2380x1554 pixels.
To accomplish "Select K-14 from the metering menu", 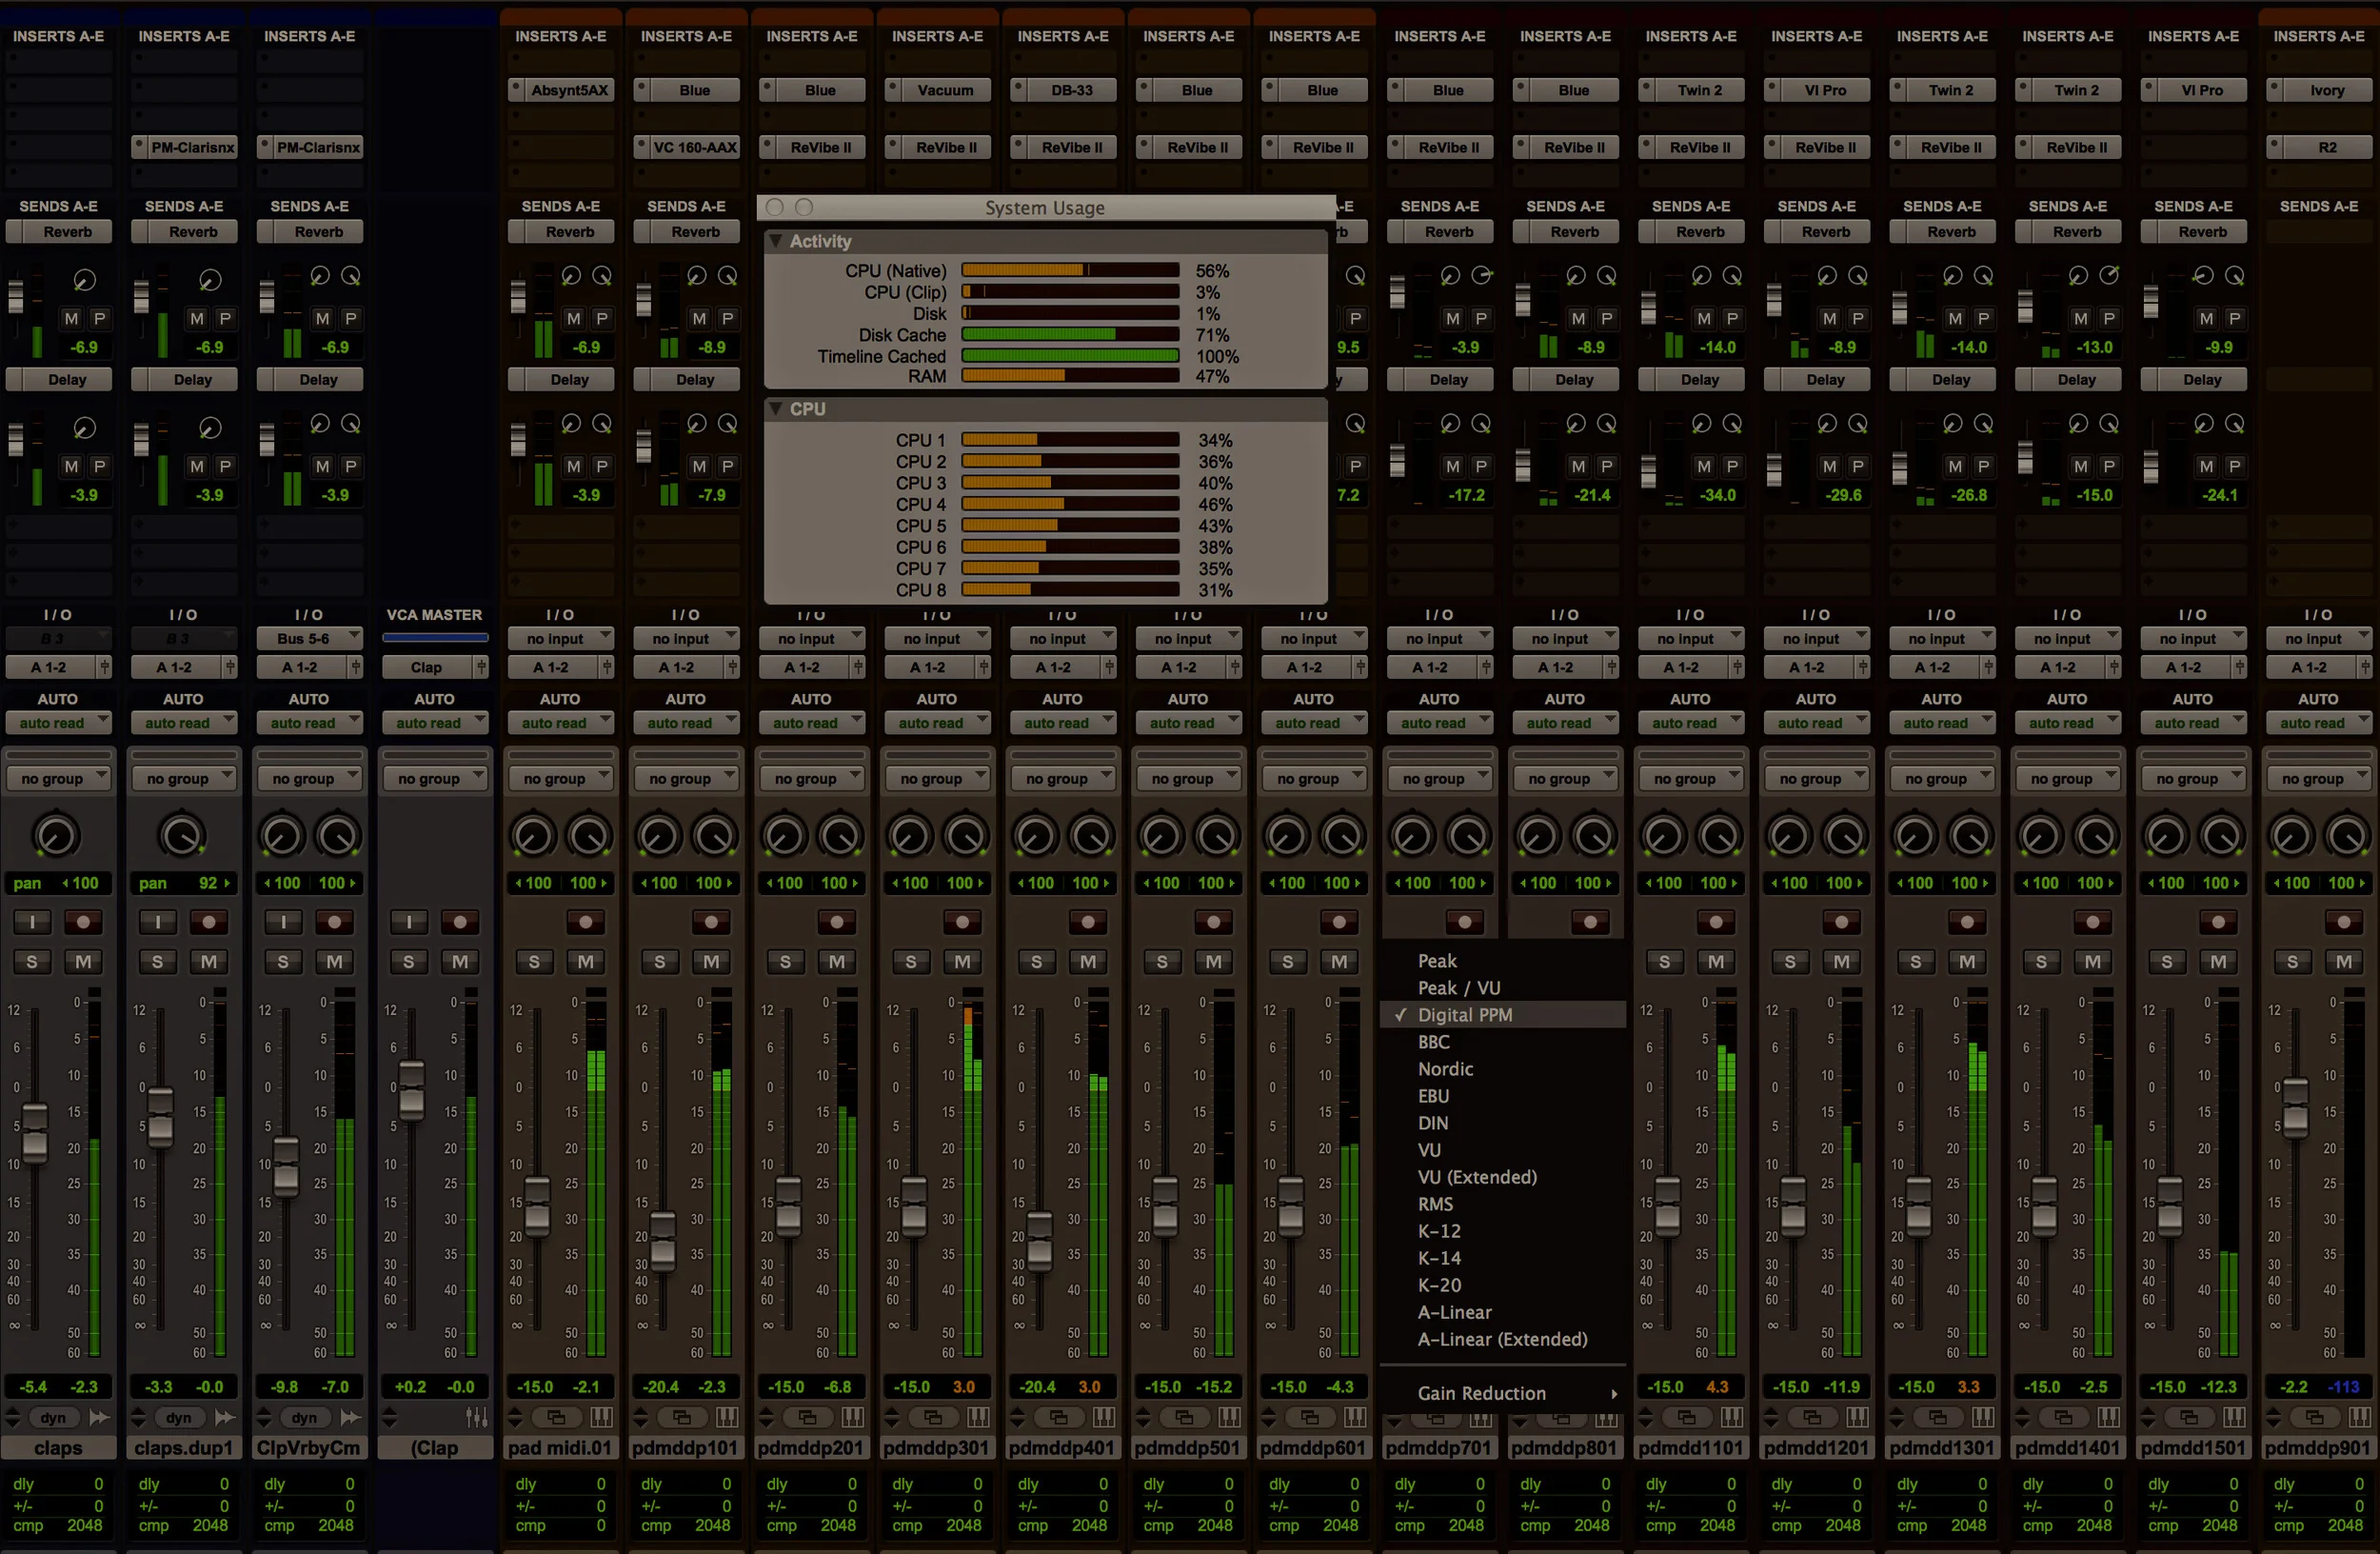I will coord(1440,1258).
